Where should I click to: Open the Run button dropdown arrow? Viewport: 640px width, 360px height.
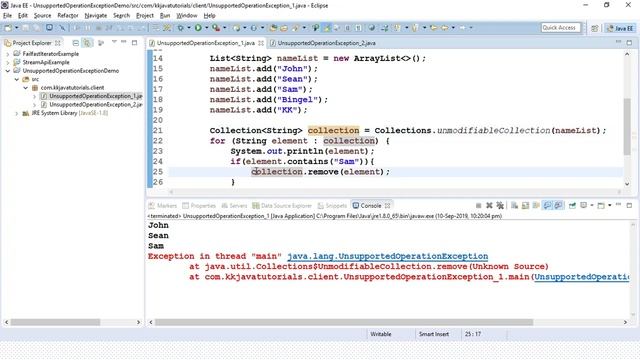point(207,28)
